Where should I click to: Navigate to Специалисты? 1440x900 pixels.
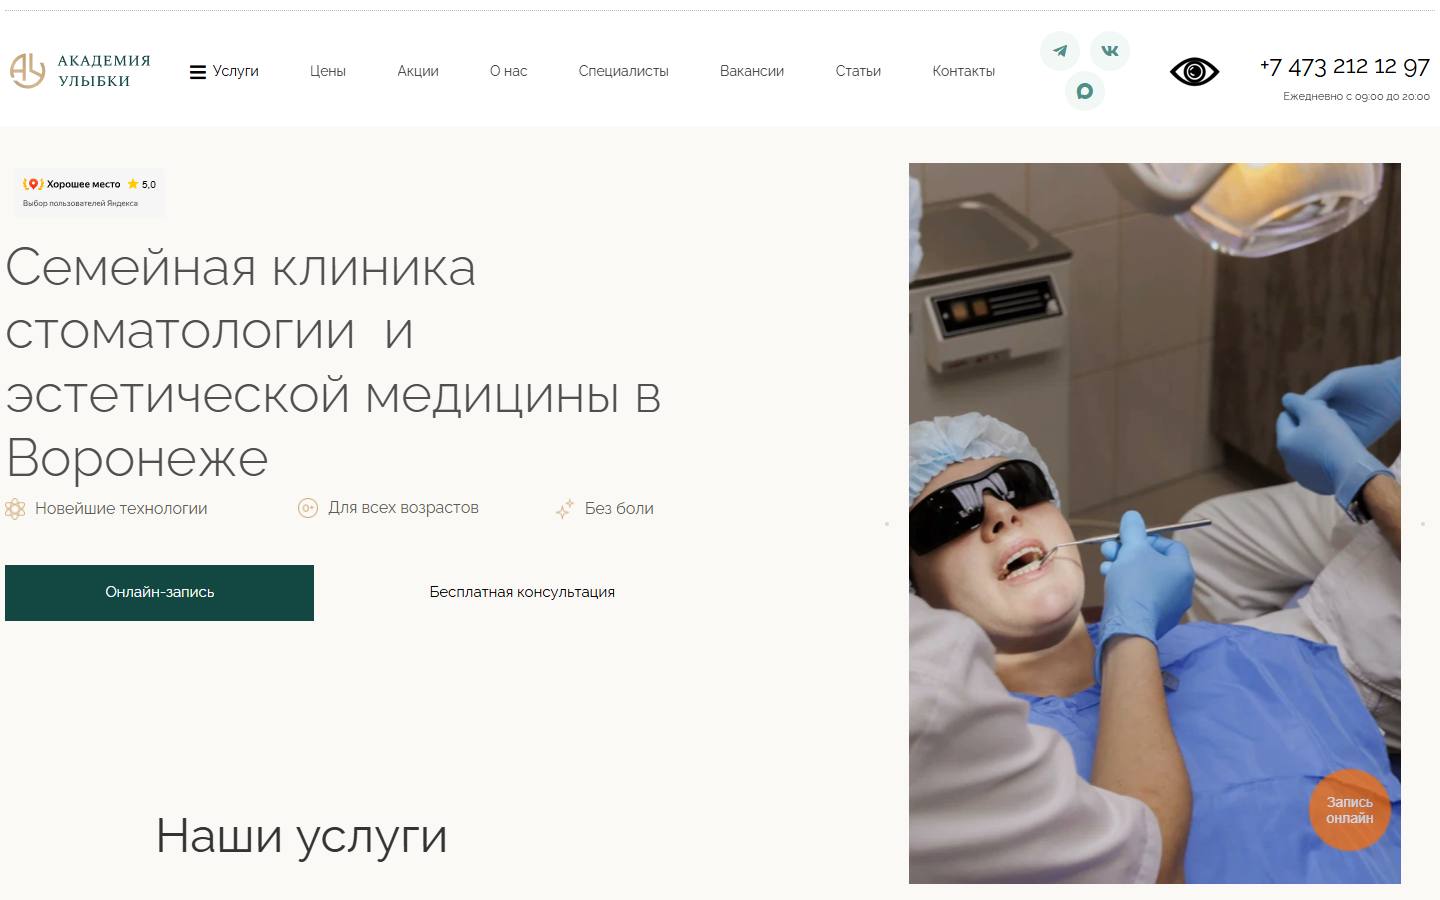(623, 71)
